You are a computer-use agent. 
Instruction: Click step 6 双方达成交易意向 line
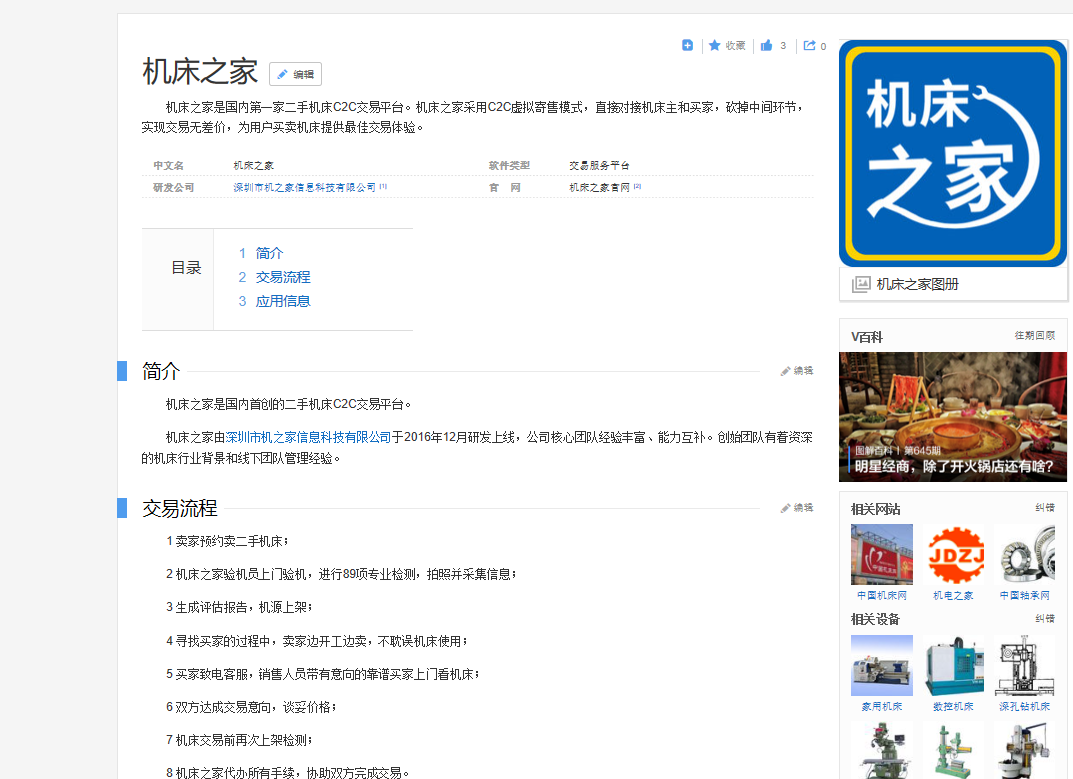251,707
